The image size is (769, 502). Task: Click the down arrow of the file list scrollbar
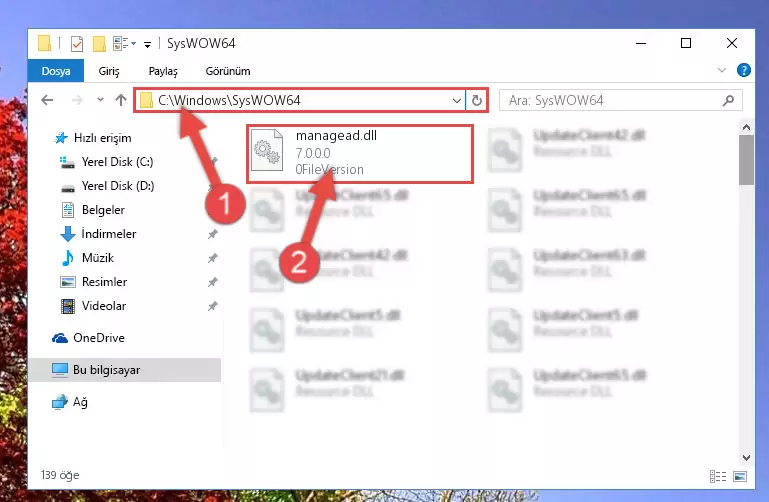[746, 458]
